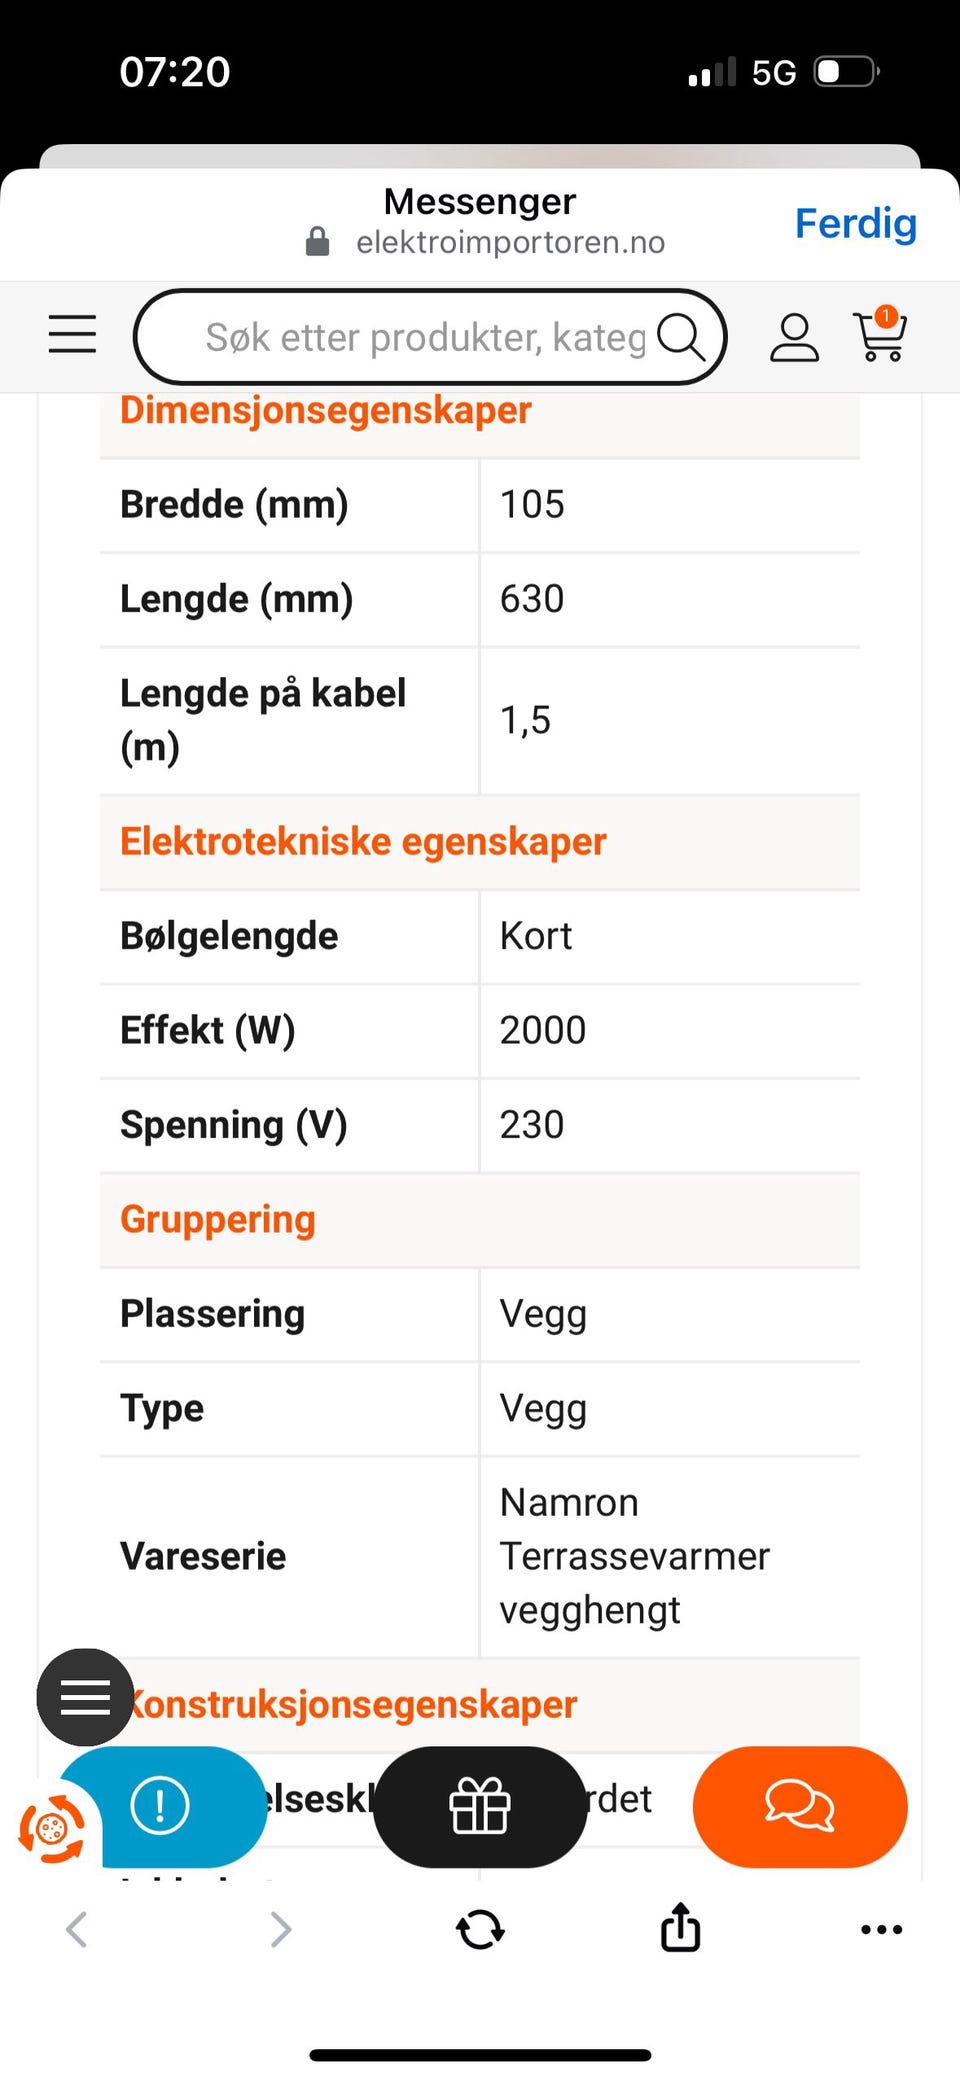
Task: Open the hamburger menu in the site header
Action: (x=72, y=334)
